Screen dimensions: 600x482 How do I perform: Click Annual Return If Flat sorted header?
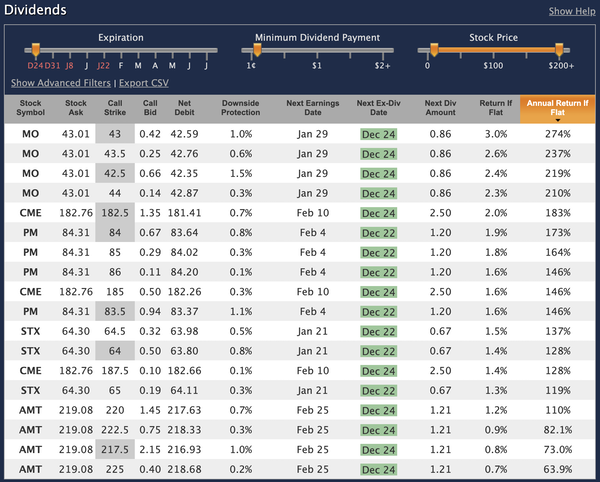(558, 109)
